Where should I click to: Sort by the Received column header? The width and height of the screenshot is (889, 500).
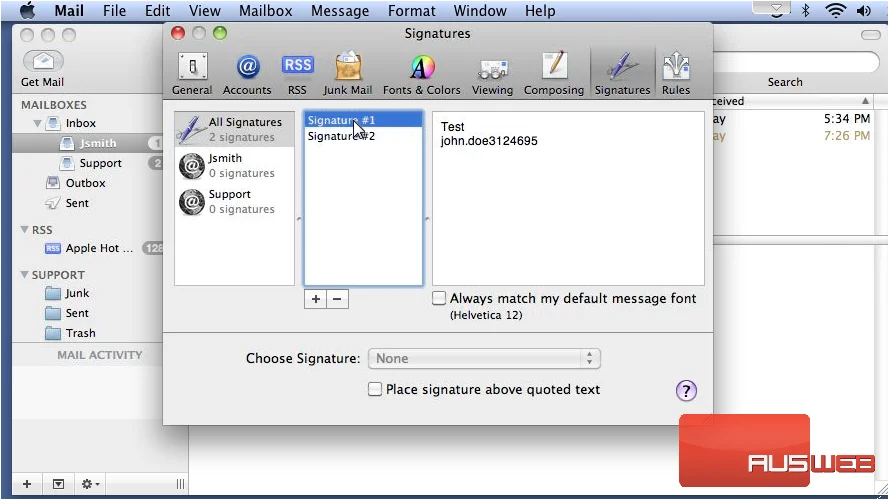coord(793,101)
